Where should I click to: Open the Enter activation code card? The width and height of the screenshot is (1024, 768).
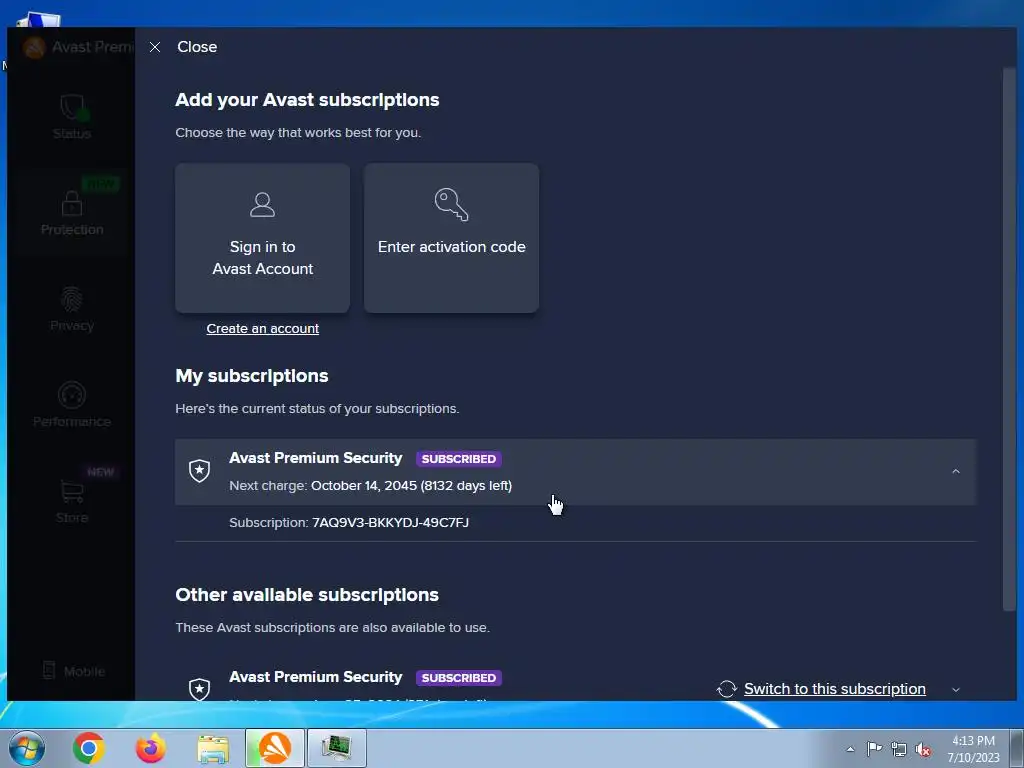451,238
